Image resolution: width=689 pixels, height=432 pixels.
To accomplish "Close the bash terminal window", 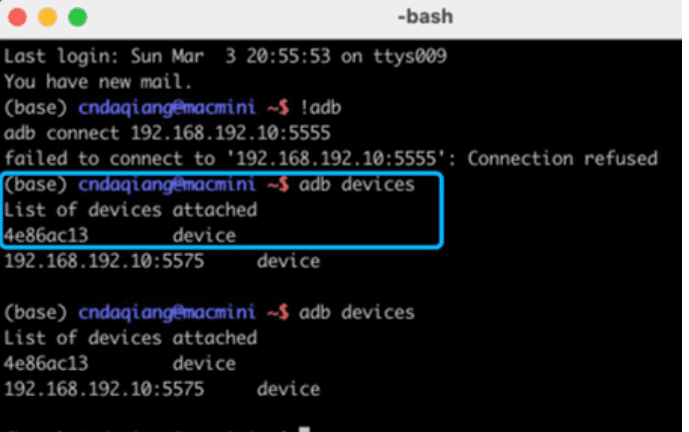I will [17, 17].
